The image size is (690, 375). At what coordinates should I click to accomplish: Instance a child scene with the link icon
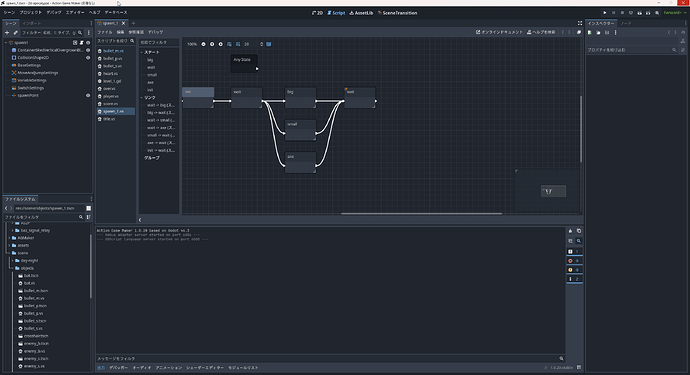15,33
